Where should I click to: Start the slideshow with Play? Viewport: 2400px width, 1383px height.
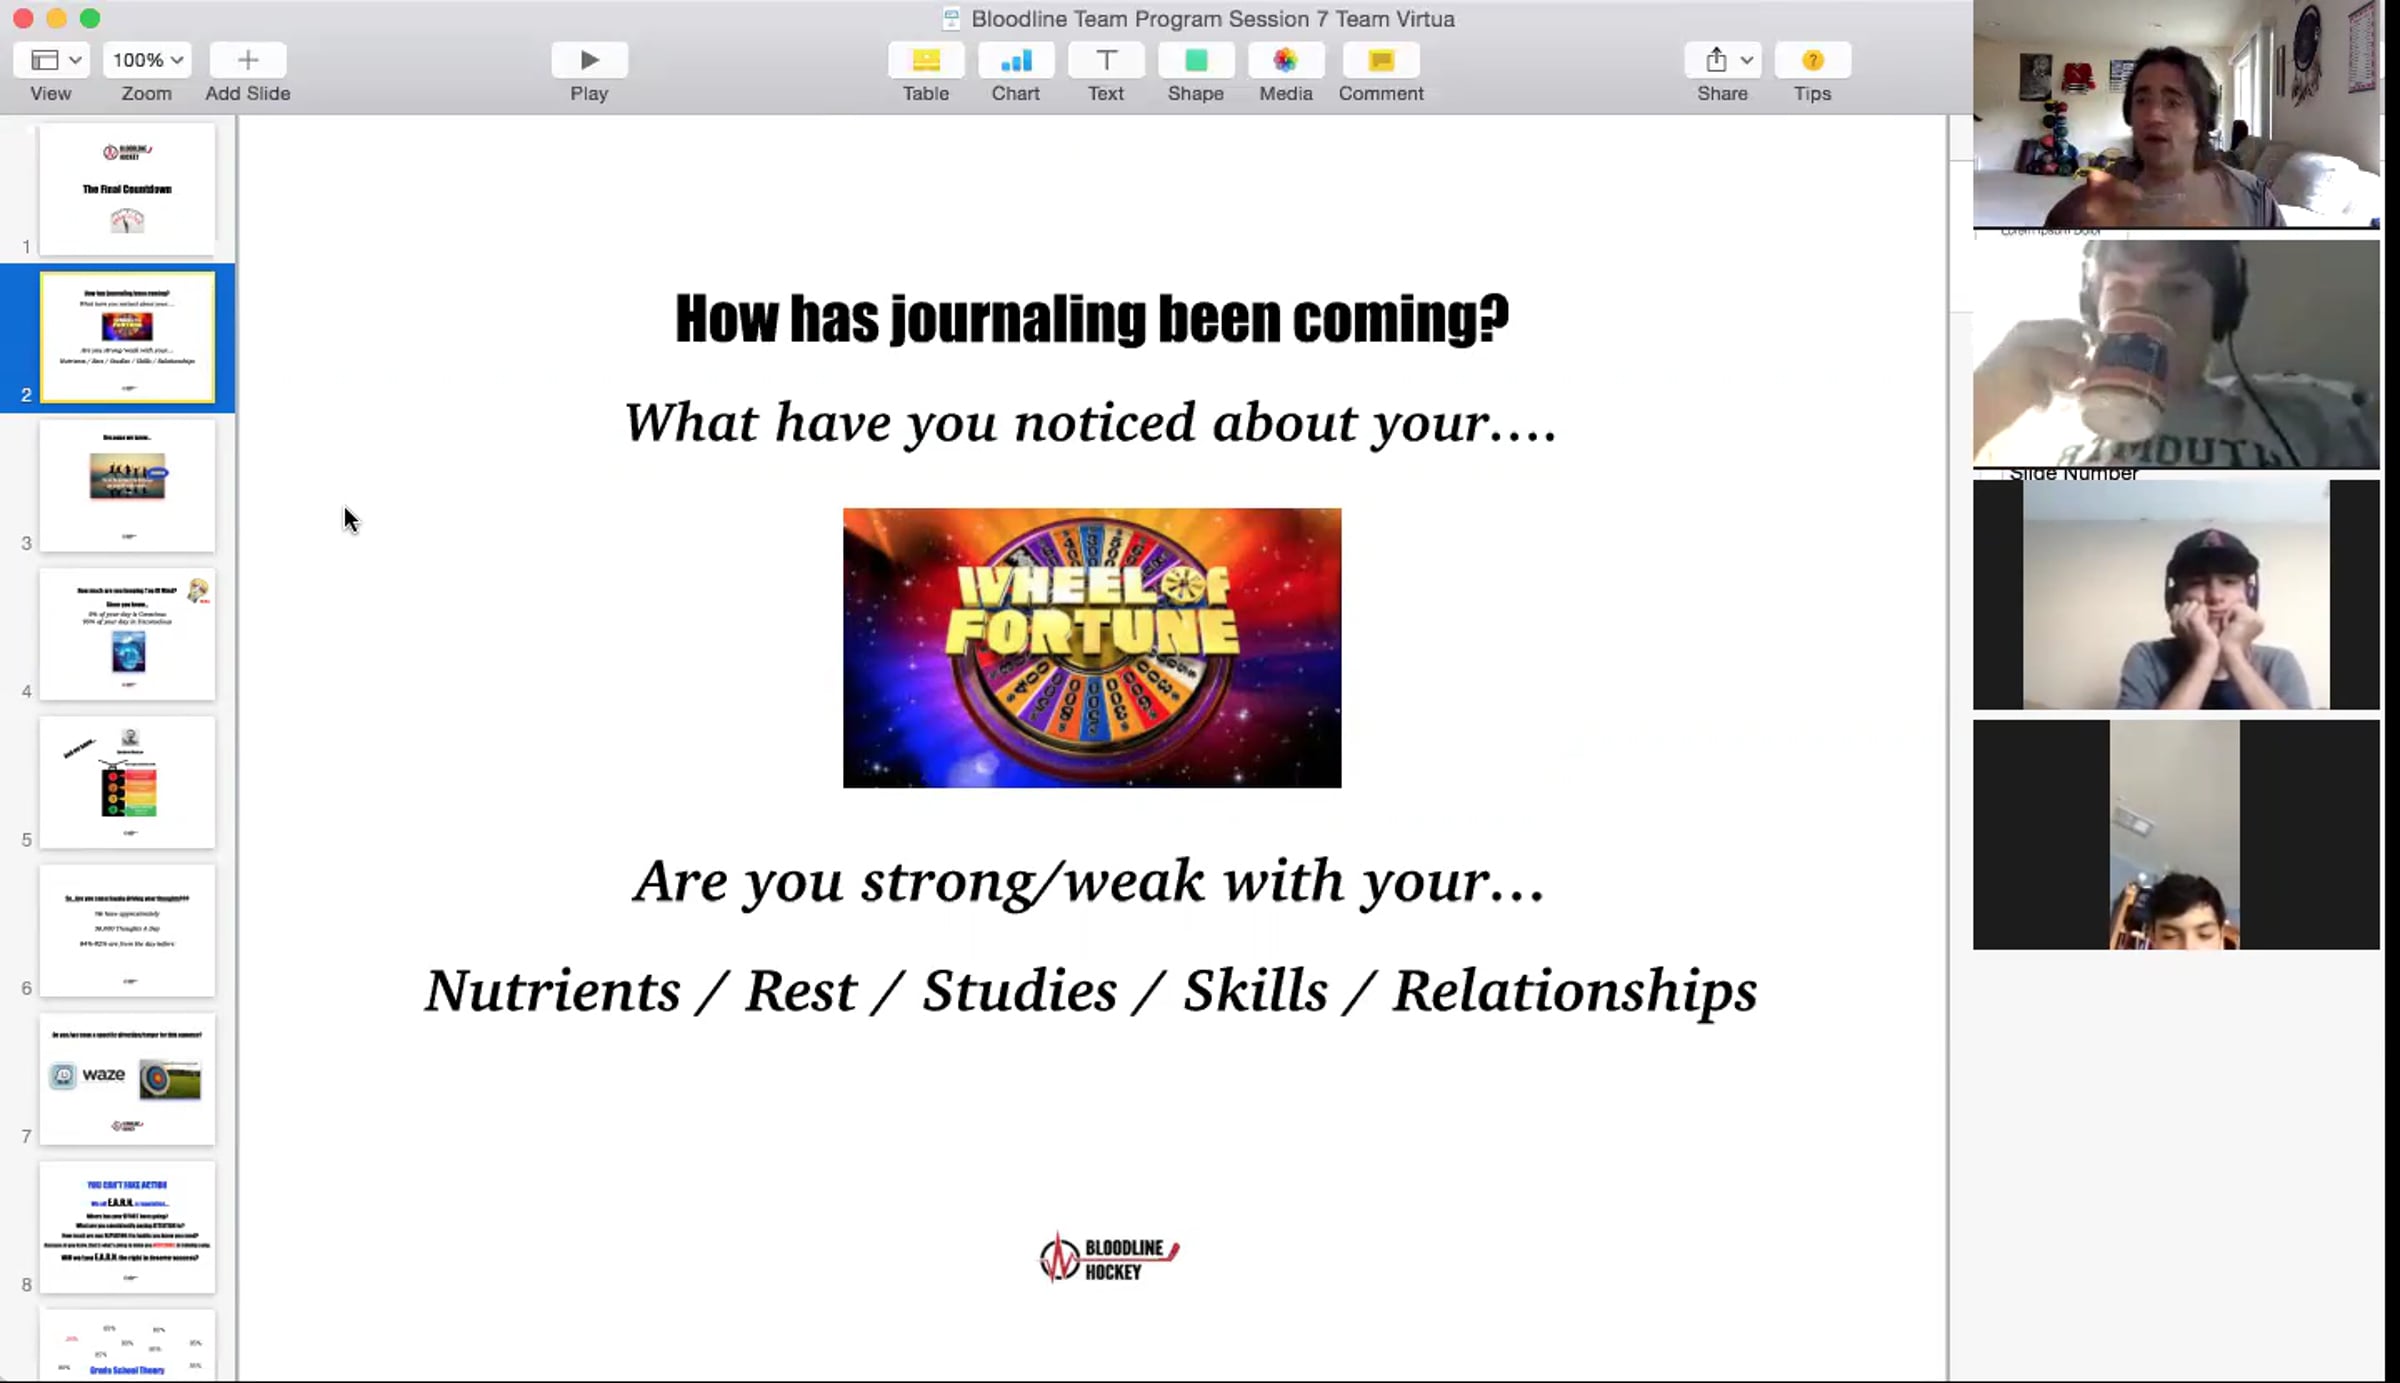tap(589, 60)
